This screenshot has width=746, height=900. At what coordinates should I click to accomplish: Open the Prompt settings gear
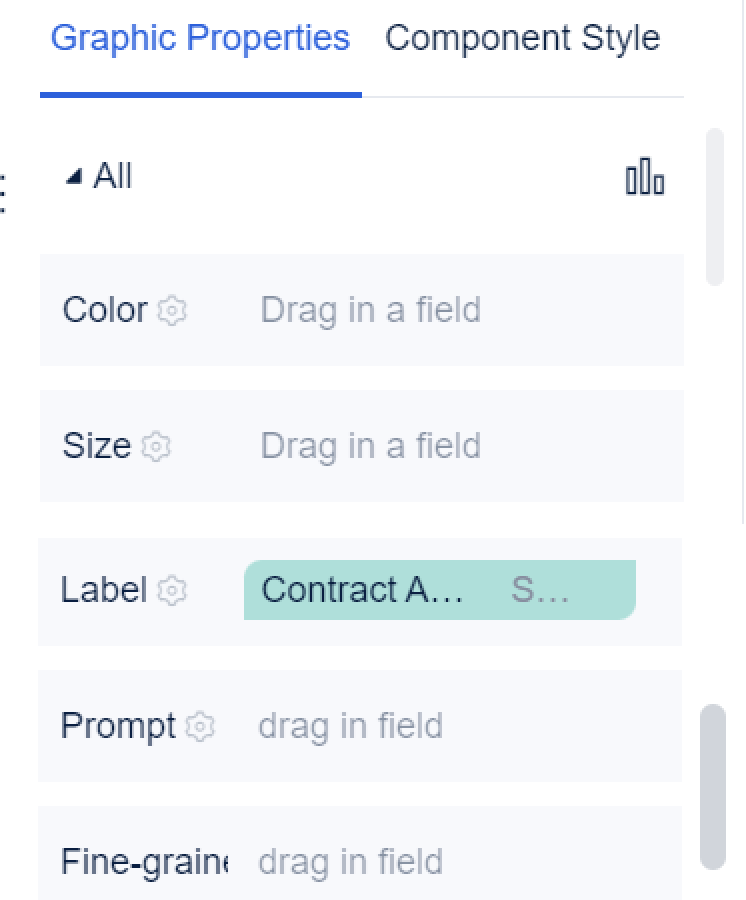coord(201,726)
